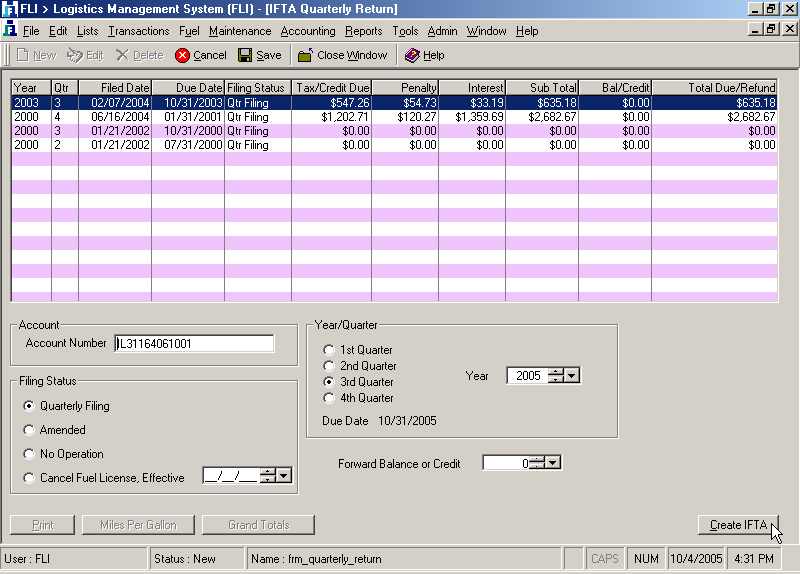Click the Print button
800x574 pixels.
coord(42,525)
